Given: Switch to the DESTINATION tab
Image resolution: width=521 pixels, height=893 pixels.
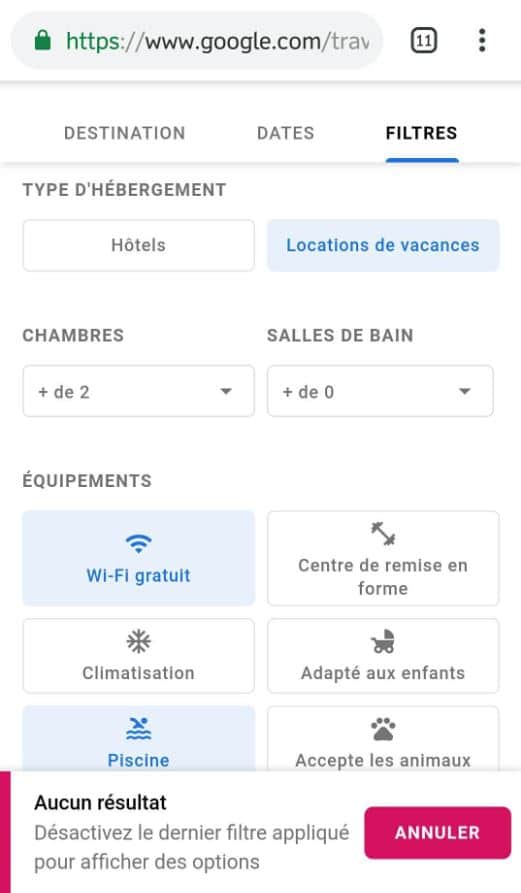Looking at the screenshot, I should (125, 133).
